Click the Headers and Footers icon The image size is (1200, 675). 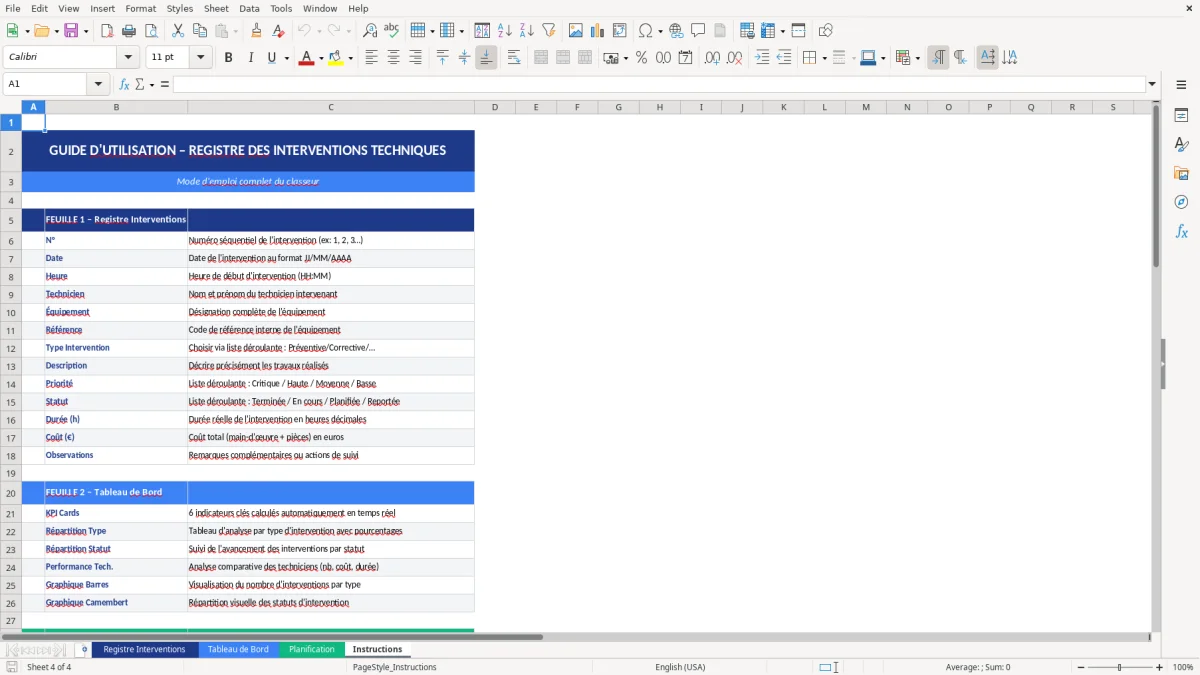point(720,31)
